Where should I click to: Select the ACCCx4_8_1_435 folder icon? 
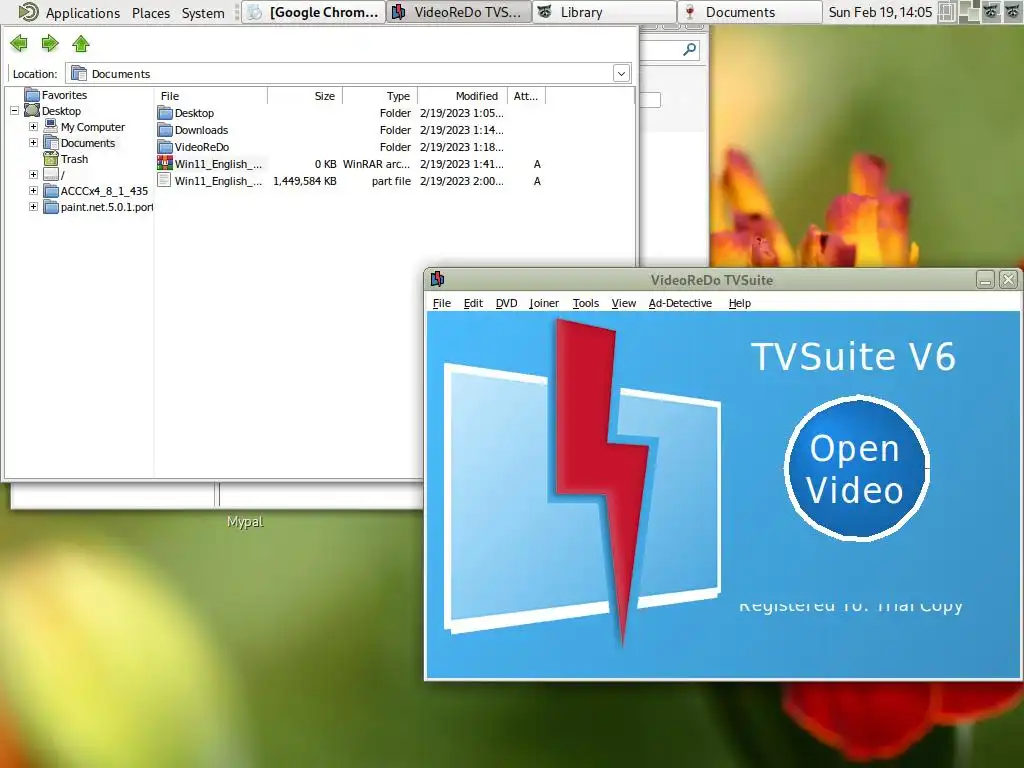(51, 191)
